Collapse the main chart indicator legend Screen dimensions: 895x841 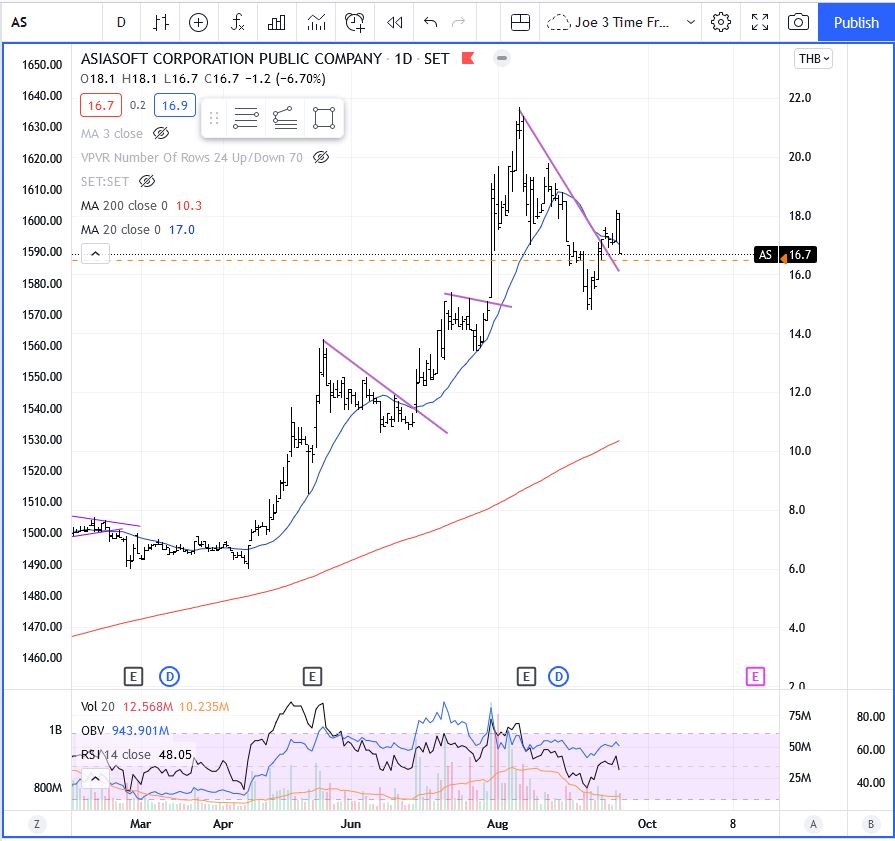tap(95, 253)
